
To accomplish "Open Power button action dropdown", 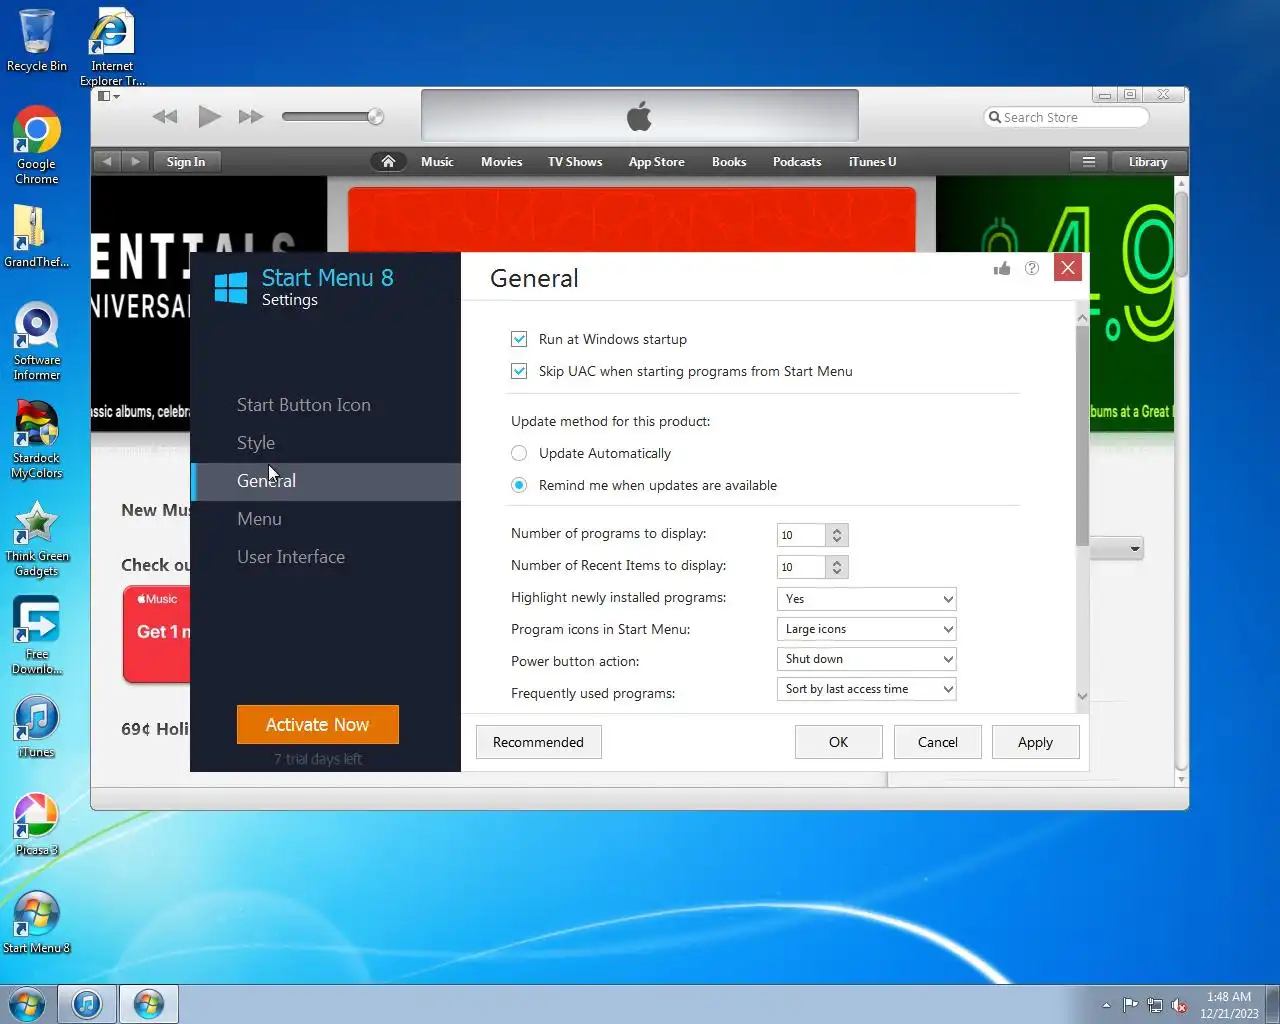I will pyautogui.click(x=867, y=659).
